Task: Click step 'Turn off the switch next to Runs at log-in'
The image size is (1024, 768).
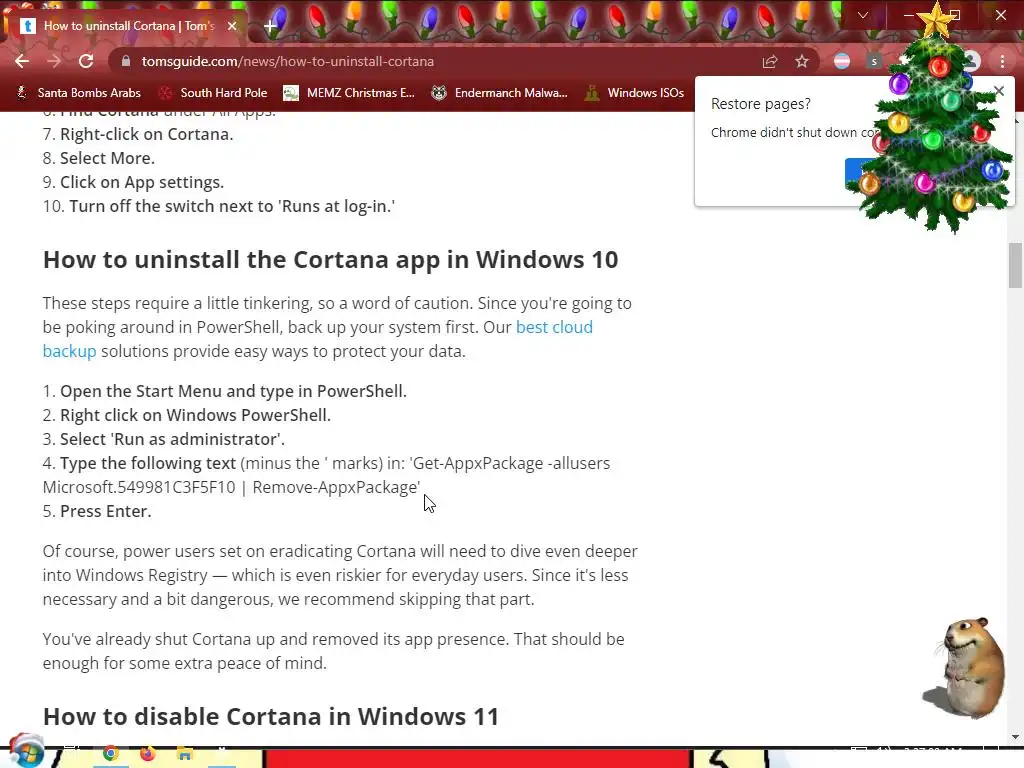Action: click(x=232, y=206)
